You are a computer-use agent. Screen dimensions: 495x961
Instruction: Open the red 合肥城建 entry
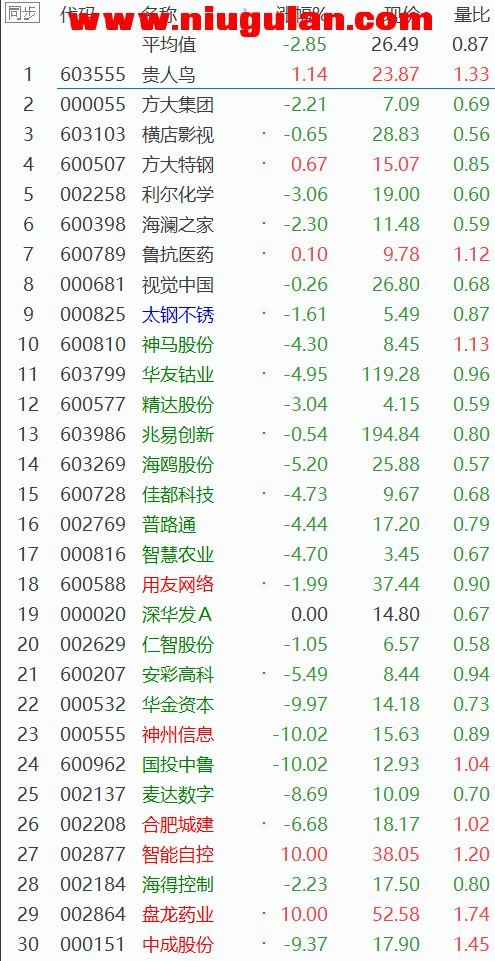178,825
